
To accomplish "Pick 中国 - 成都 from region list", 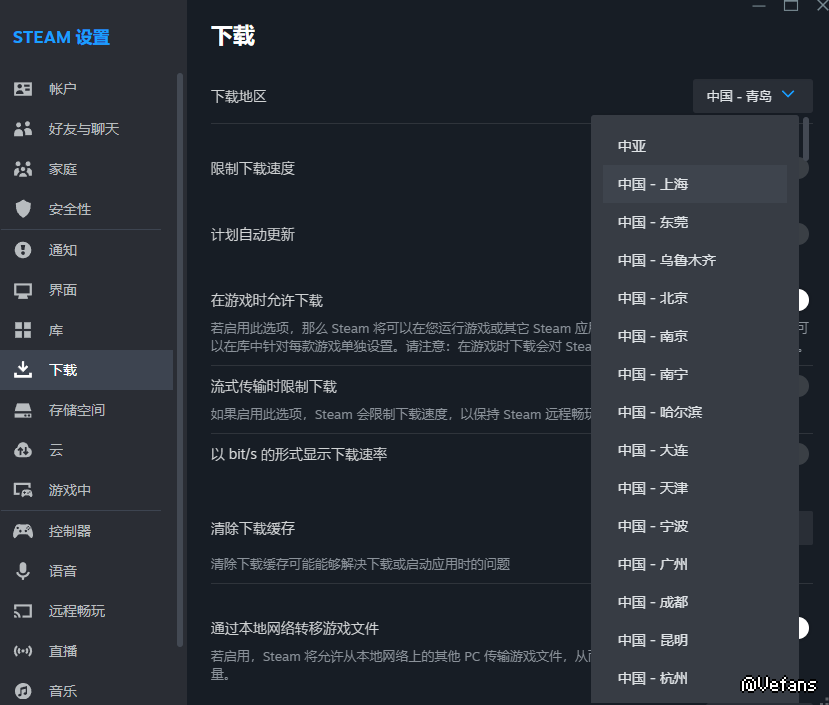I will click(695, 602).
